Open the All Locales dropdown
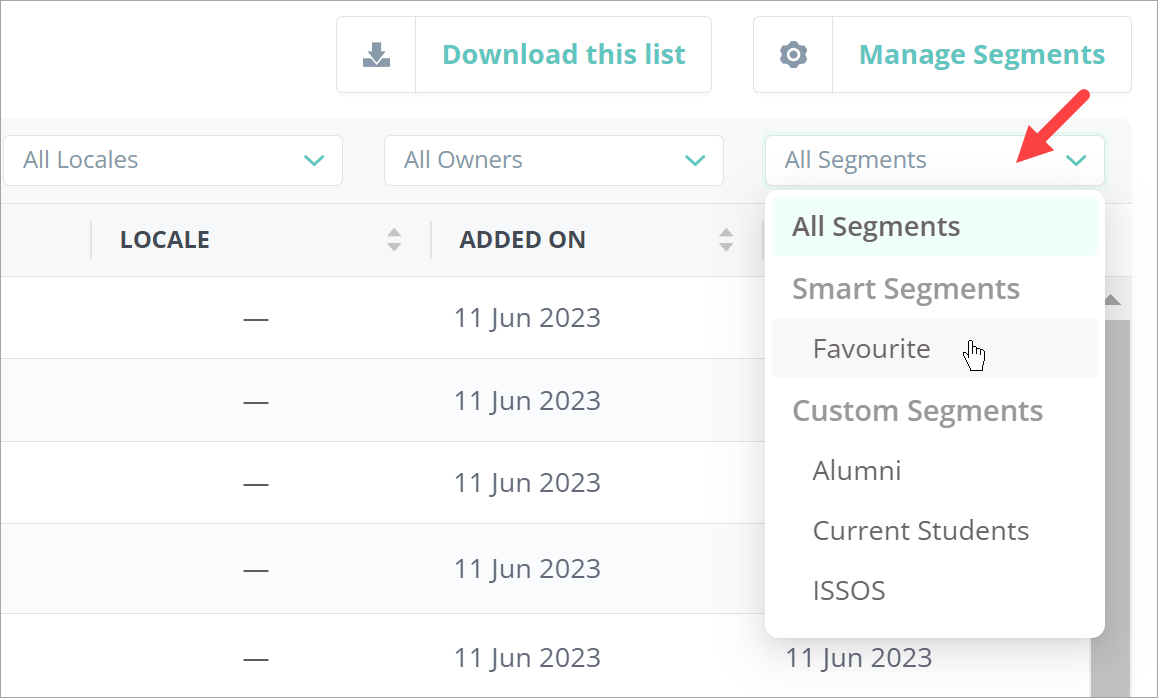The height and width of the screenshot is (698, 1158). [x=172, y=160]
